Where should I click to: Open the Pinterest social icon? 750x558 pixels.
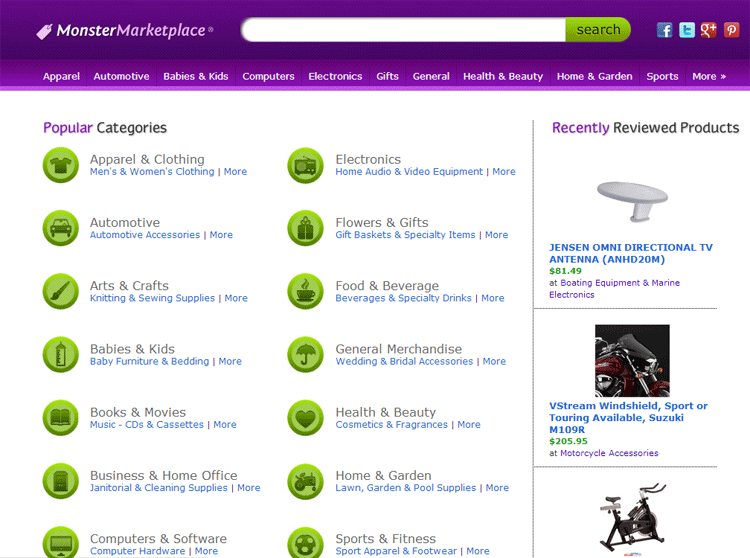(x=731, y=30)
